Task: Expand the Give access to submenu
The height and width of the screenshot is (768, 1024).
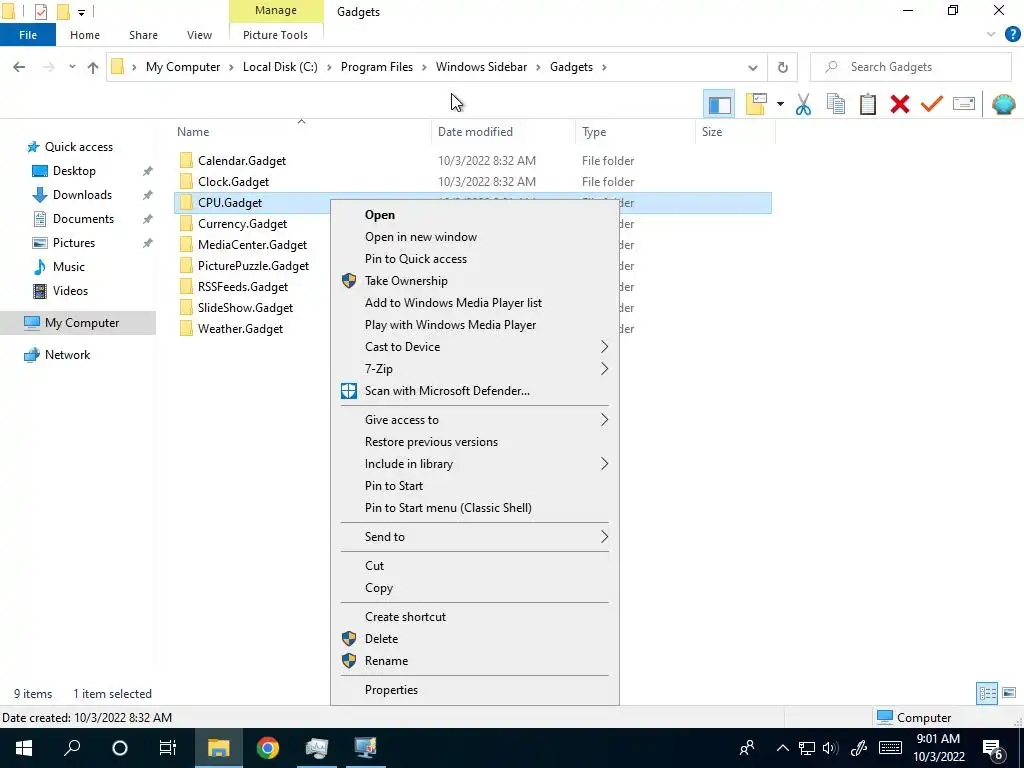Action: [x=475, y=420]
